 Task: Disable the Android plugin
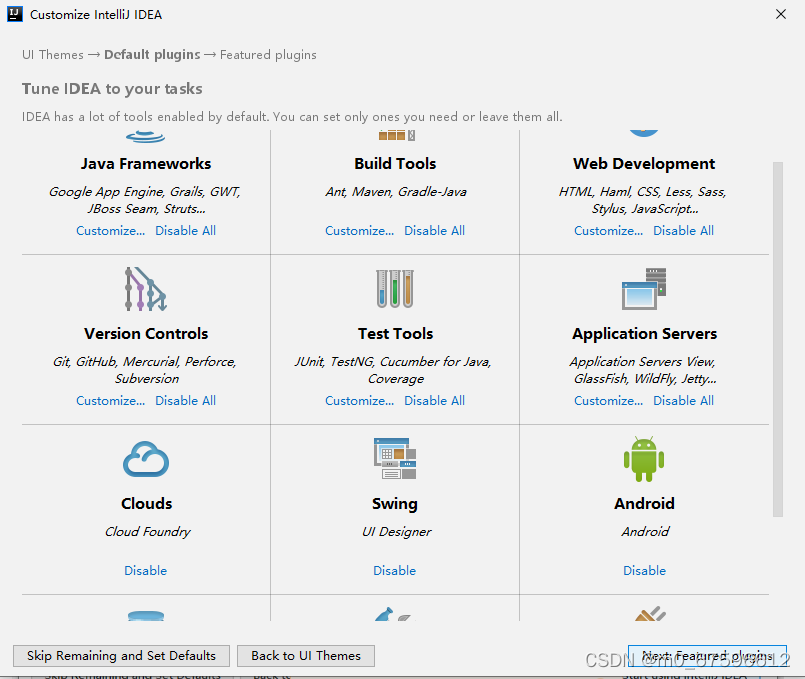click(644, 571)
